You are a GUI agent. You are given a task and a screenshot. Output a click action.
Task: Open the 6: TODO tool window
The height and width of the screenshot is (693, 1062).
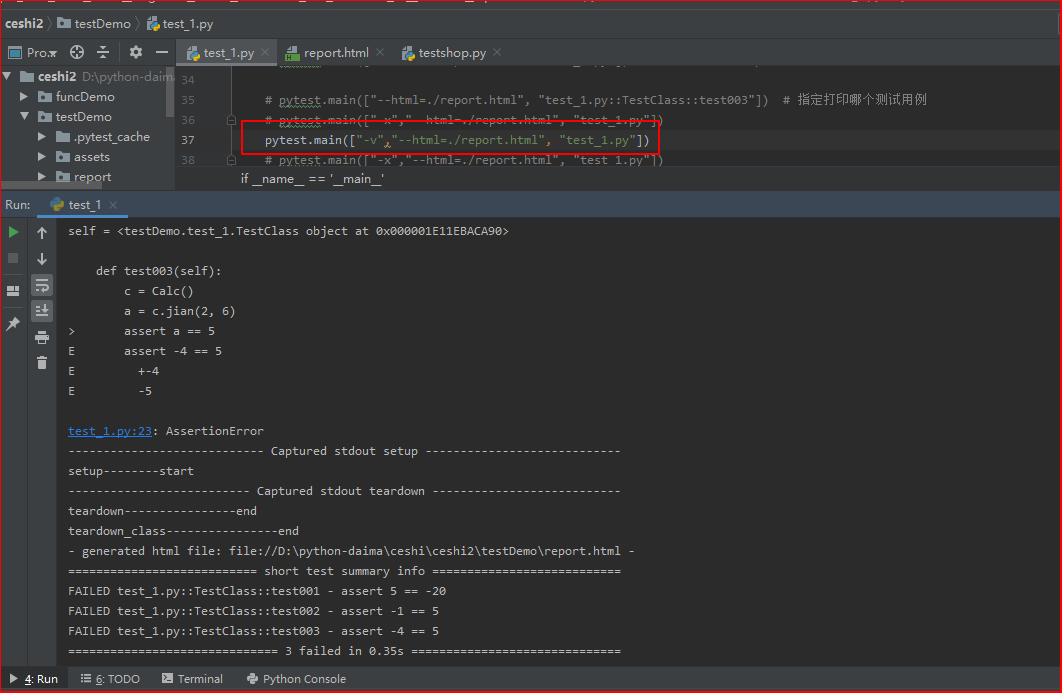110,679
